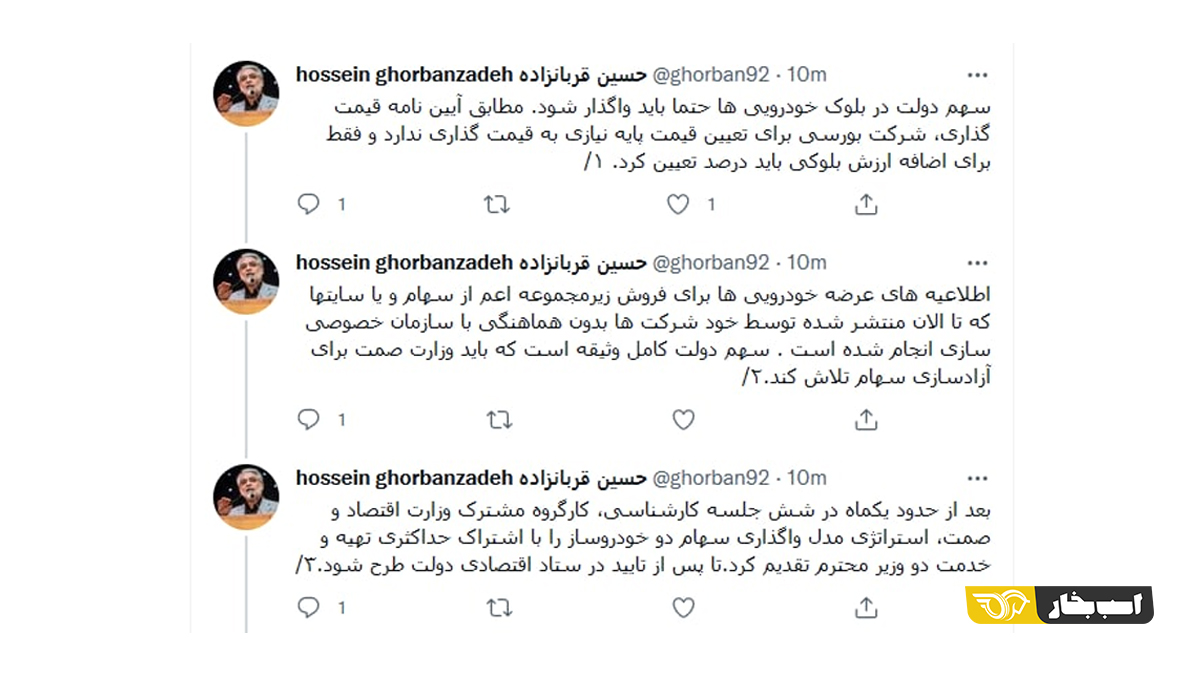Share the second tweet
This screenshot has width=1200, height=675.
[866, 420]
